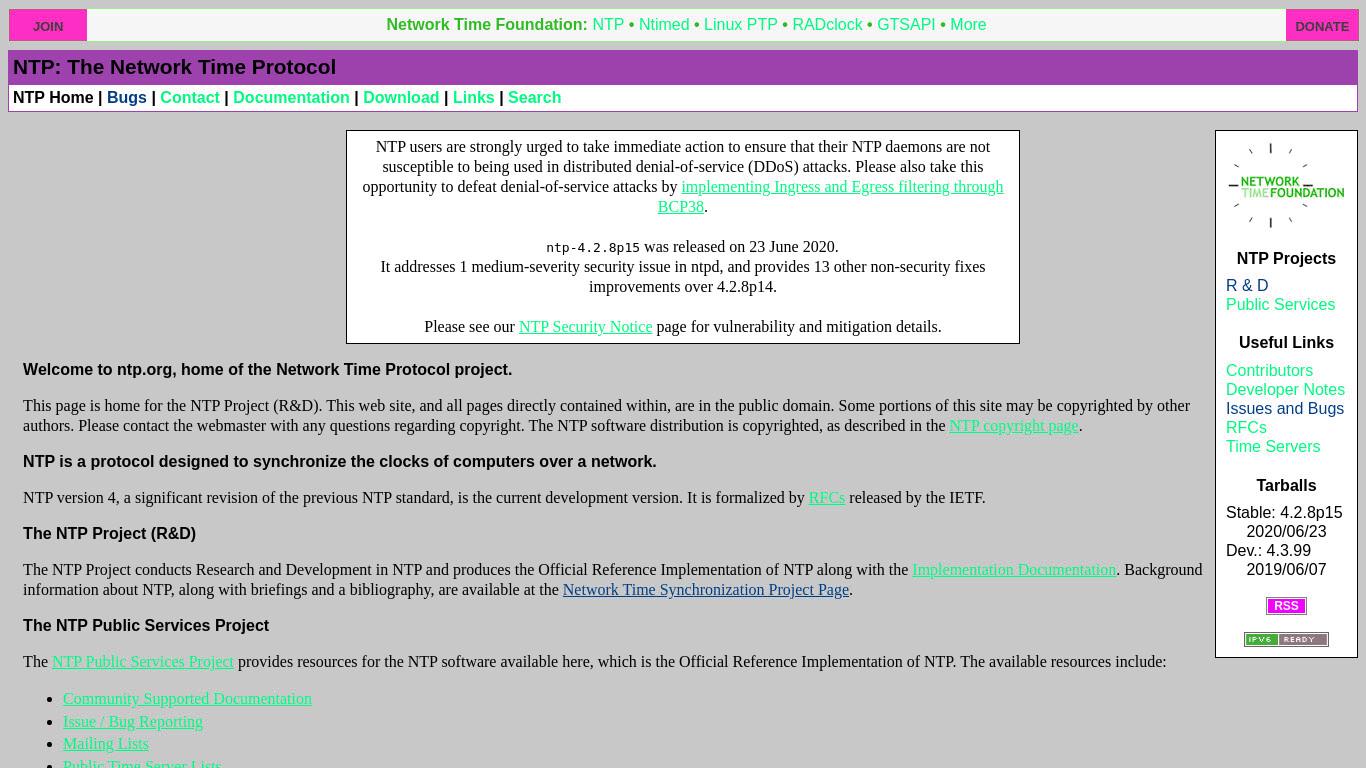
Task: Open Issue / Bug Reporting link
Action: click(133, 722)
